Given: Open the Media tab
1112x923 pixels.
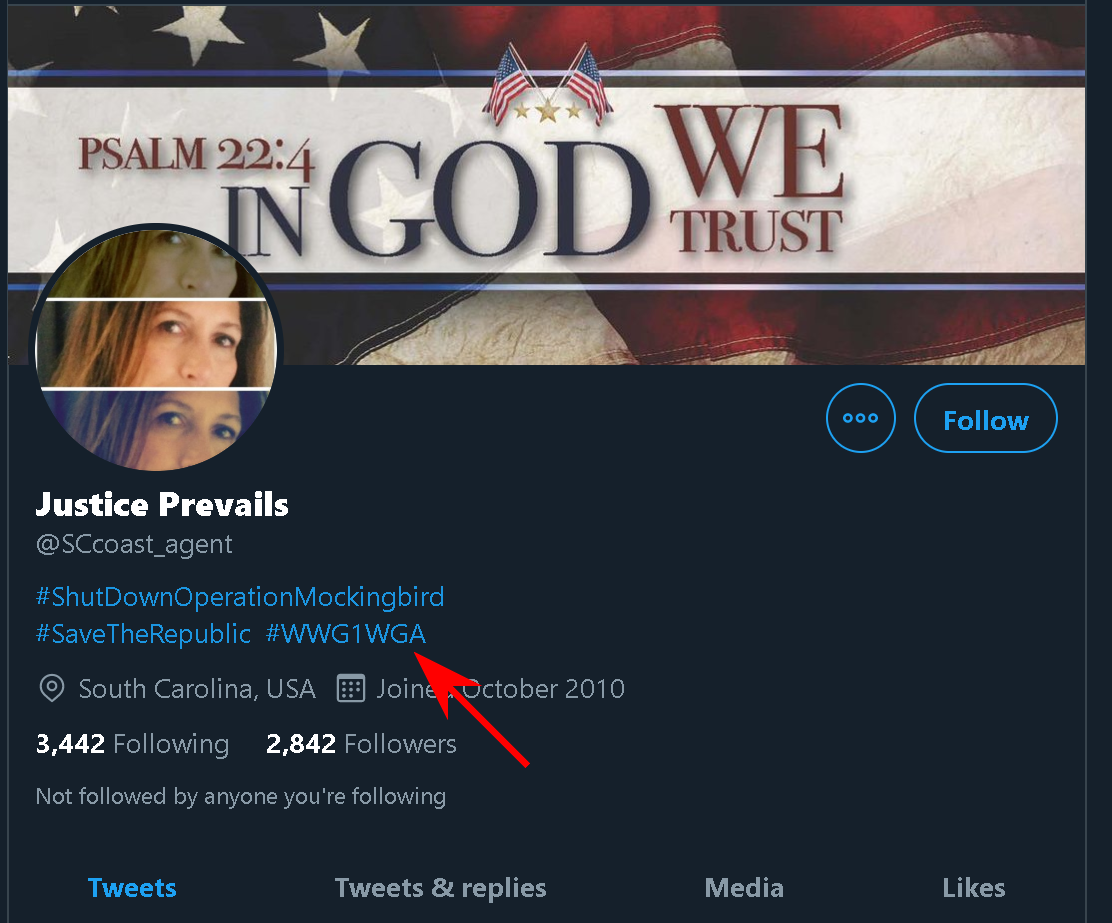Looking at the screenshot, I should coord(744,888).
